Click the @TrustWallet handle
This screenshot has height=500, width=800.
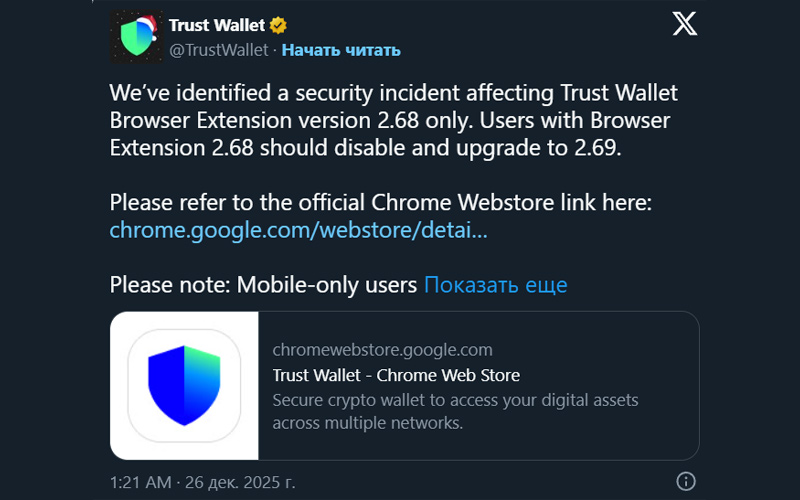[218, 49]
